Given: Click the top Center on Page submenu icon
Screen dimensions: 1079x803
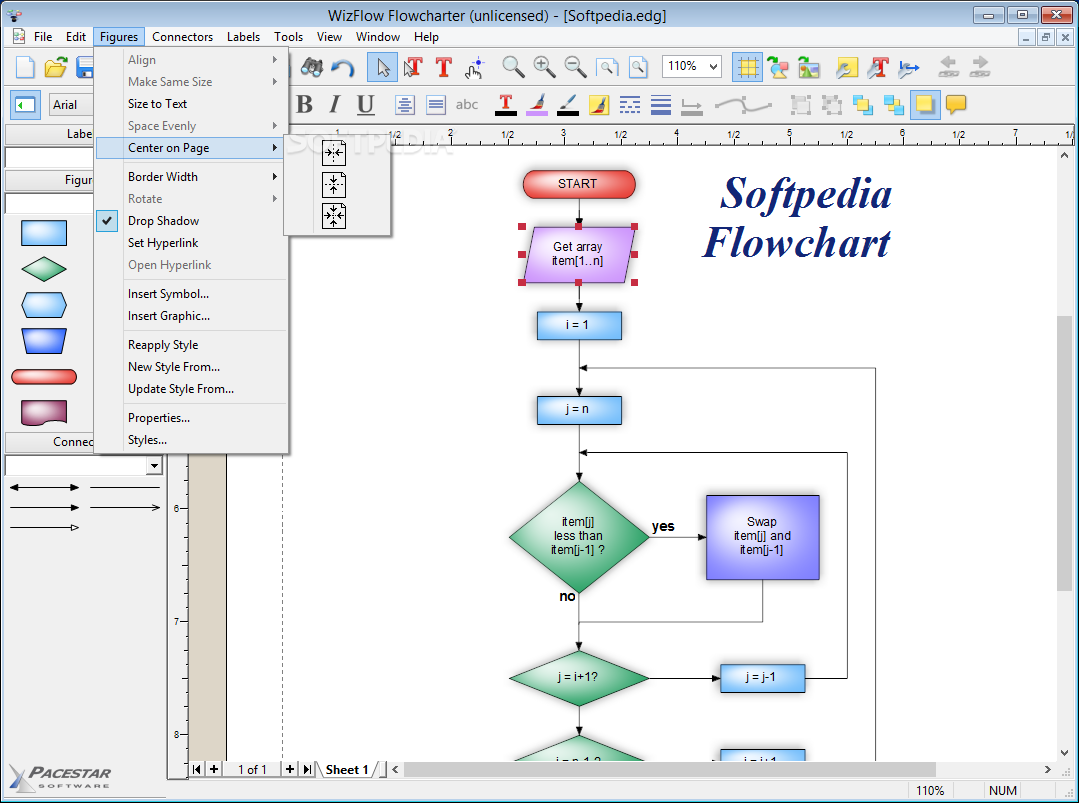Looking at the screenshot, I should click(x=334, y=153).
